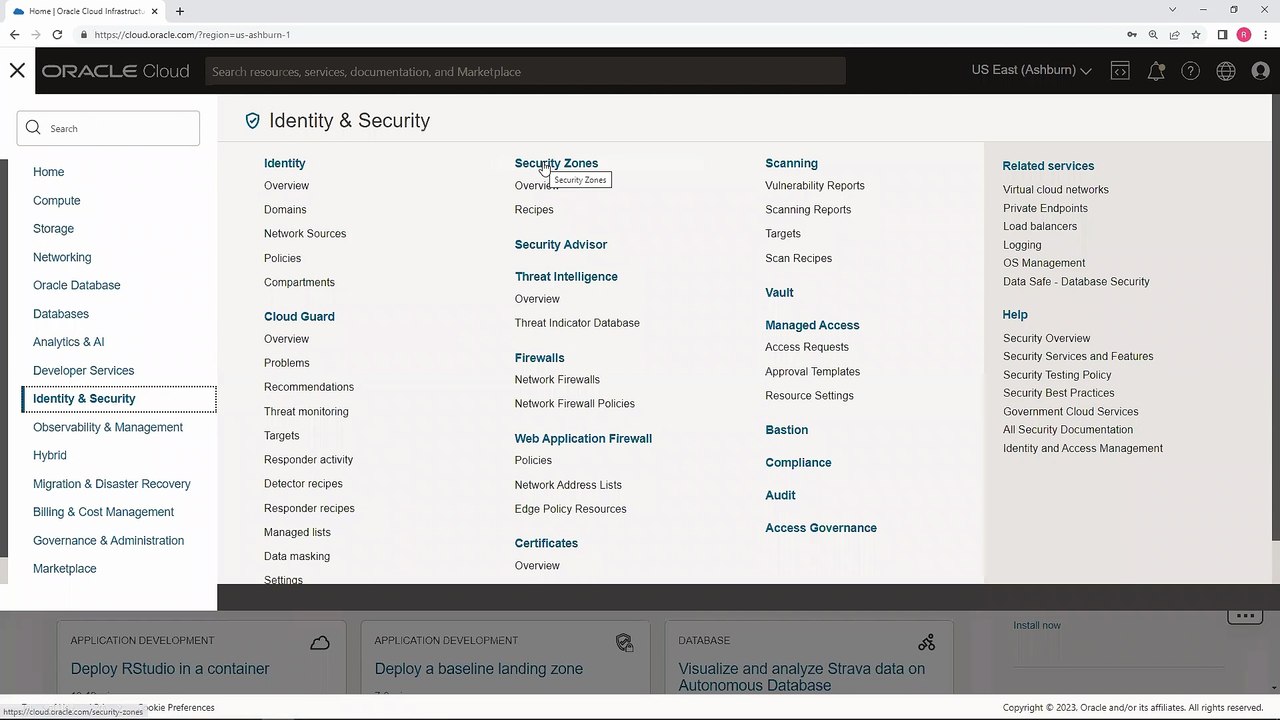This screenshot has width=1280, height=720.
Task: Open Deploy RStudio in a container card
Action: click(x=202, y=657)
